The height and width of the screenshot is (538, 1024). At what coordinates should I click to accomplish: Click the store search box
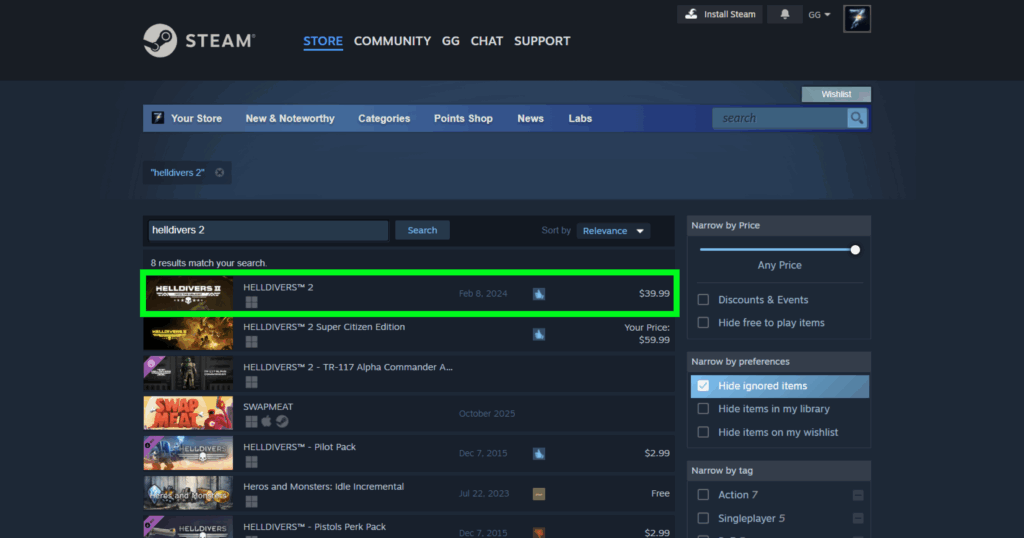(x=780, y=118)
